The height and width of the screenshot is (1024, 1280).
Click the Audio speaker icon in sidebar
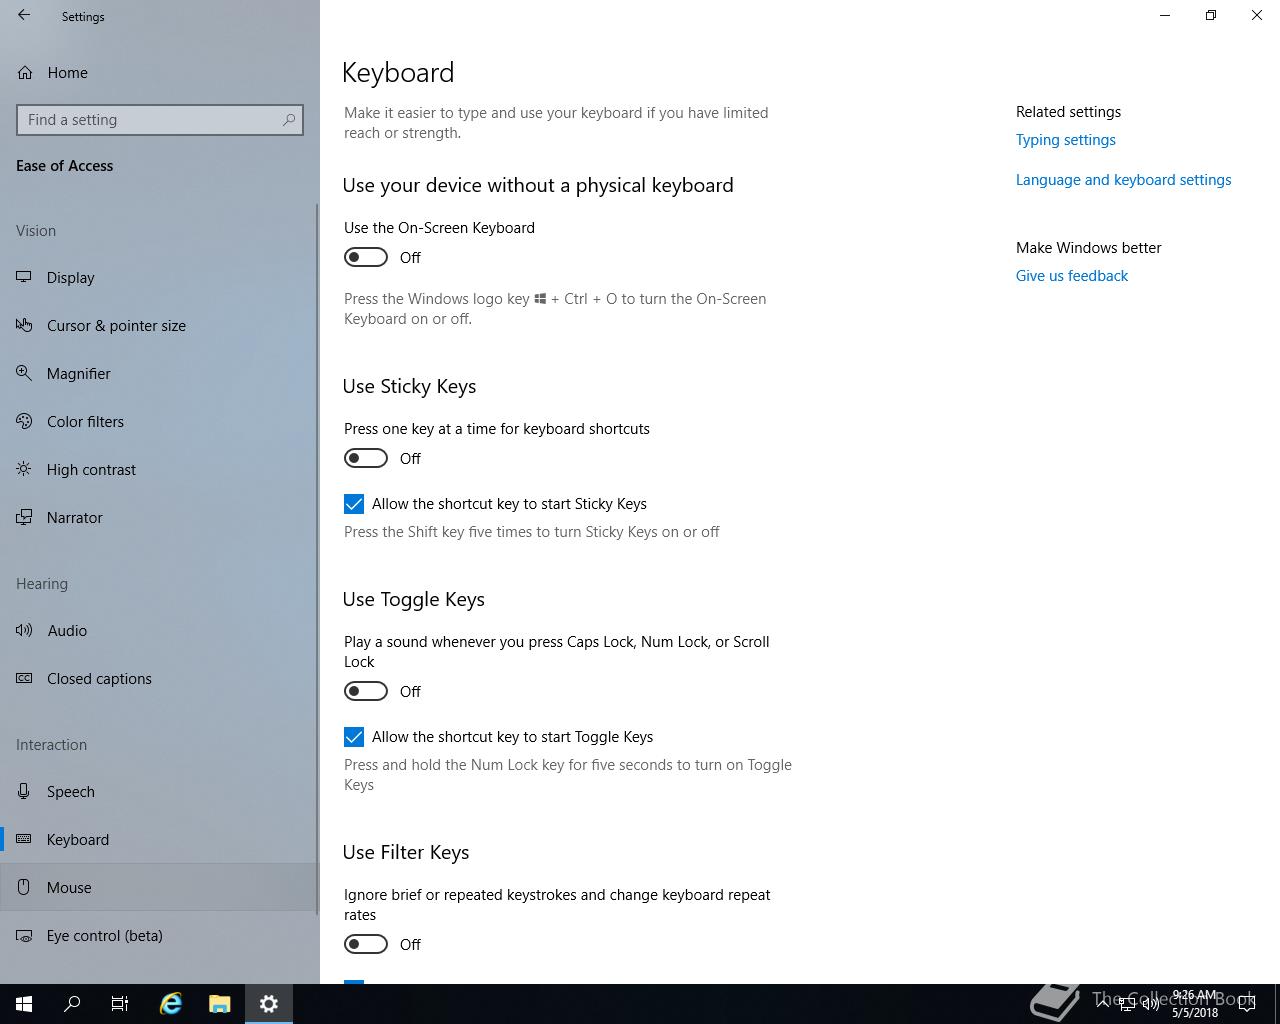(24, 630)
